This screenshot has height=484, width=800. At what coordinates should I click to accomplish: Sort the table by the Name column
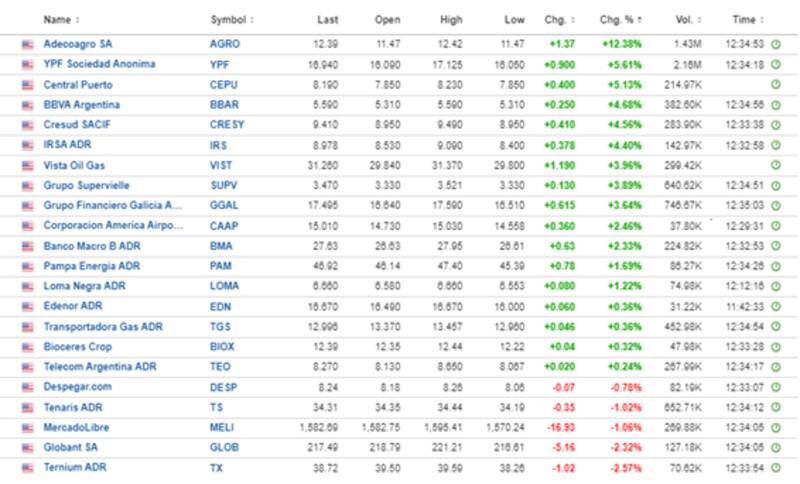62,19
